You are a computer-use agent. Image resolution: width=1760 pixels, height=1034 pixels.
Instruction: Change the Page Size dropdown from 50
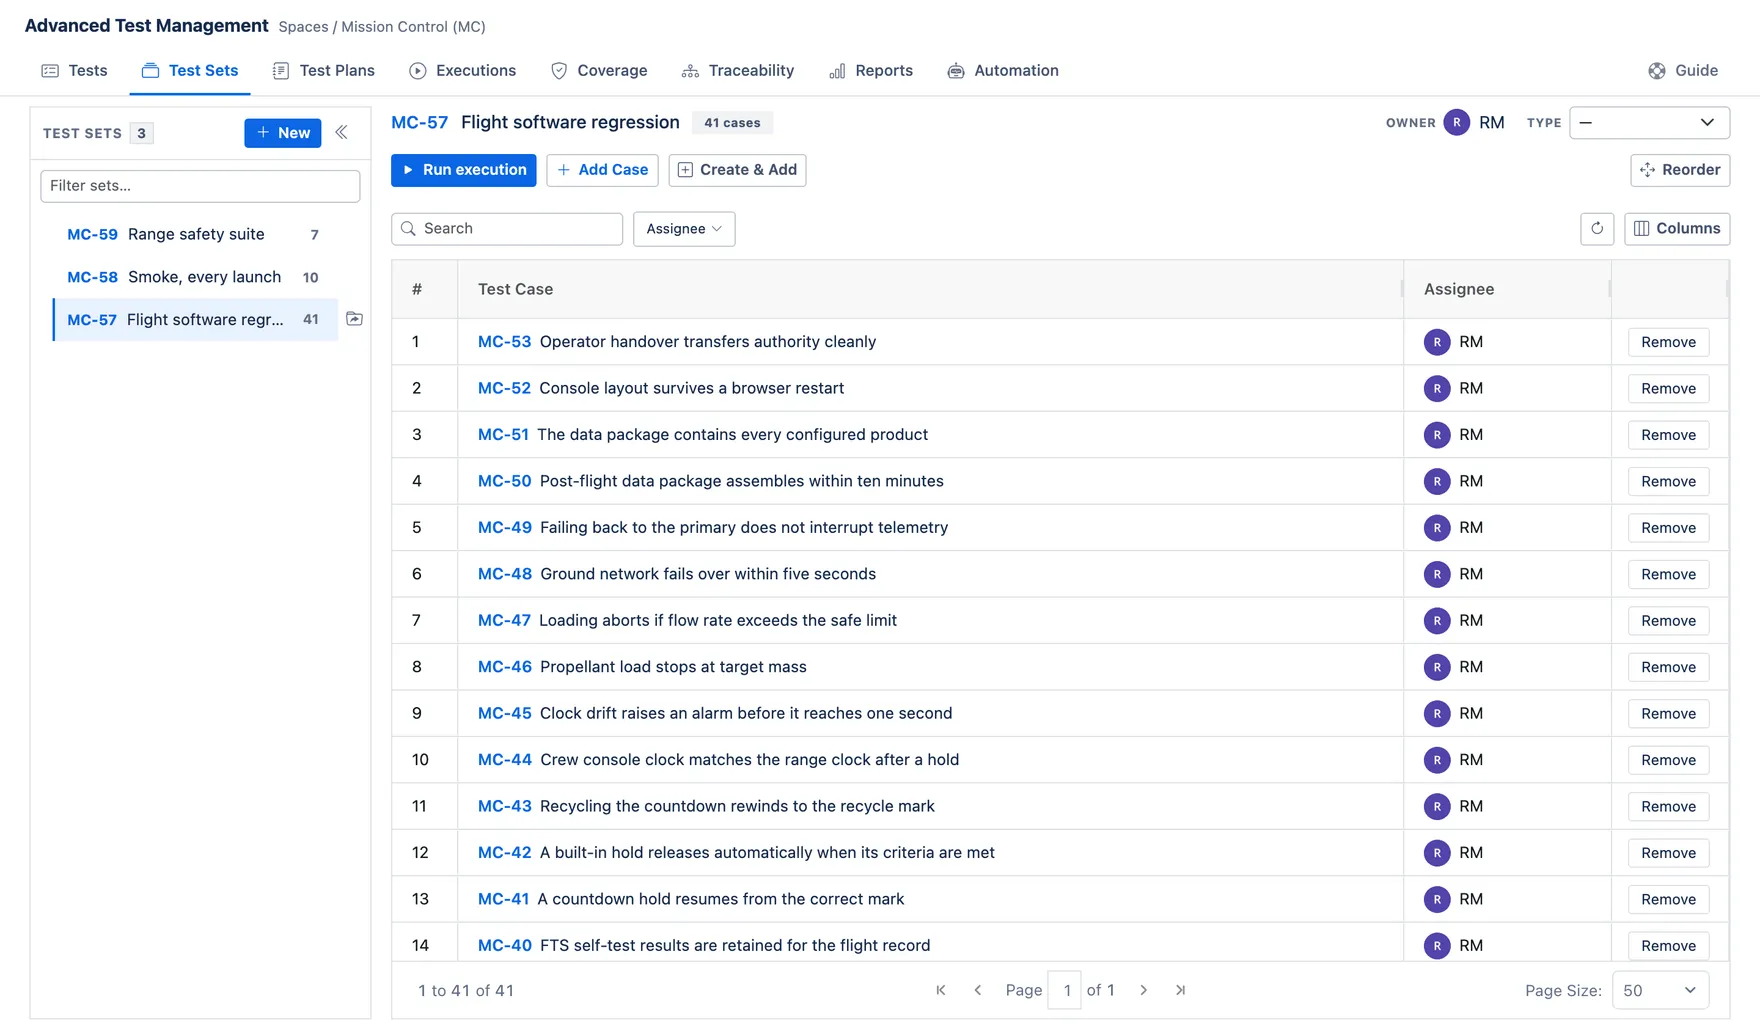click(x=1660, y=990)
